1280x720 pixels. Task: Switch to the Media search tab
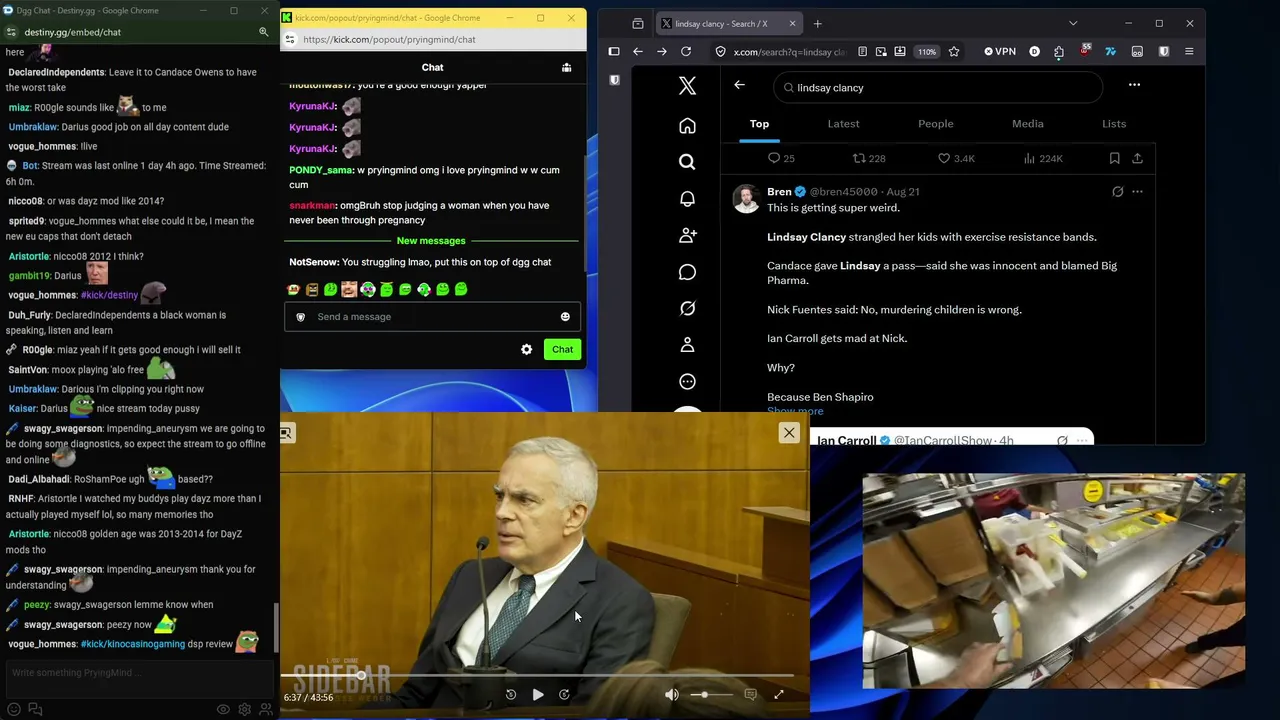coord(1027,124)
